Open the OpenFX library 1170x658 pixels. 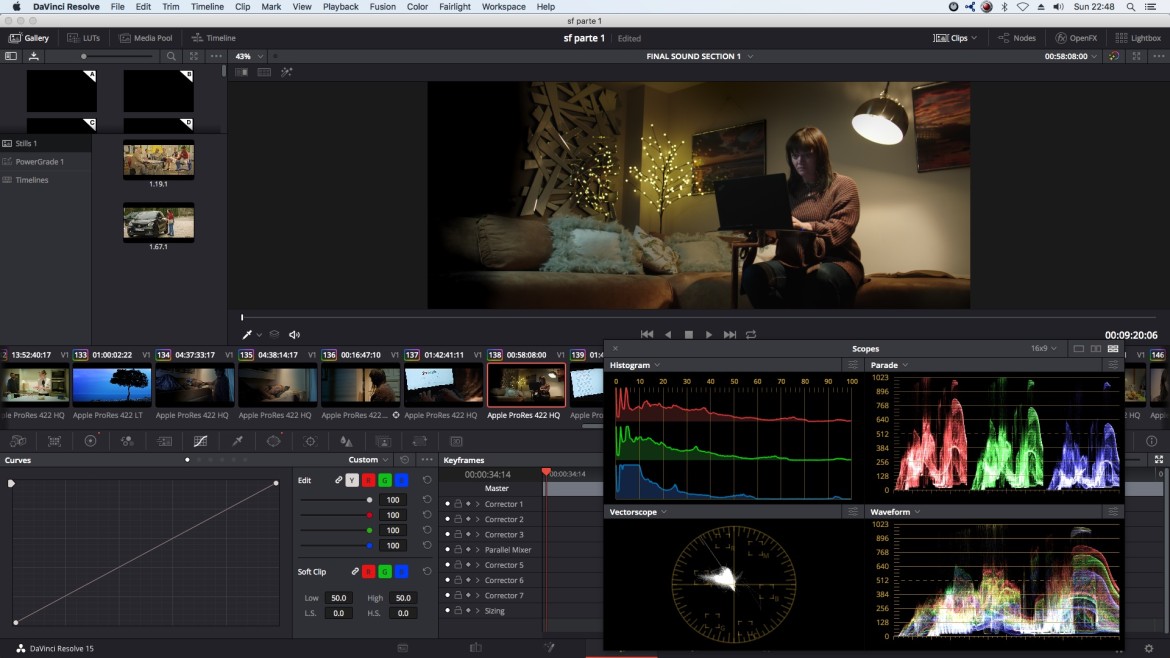1076,38
